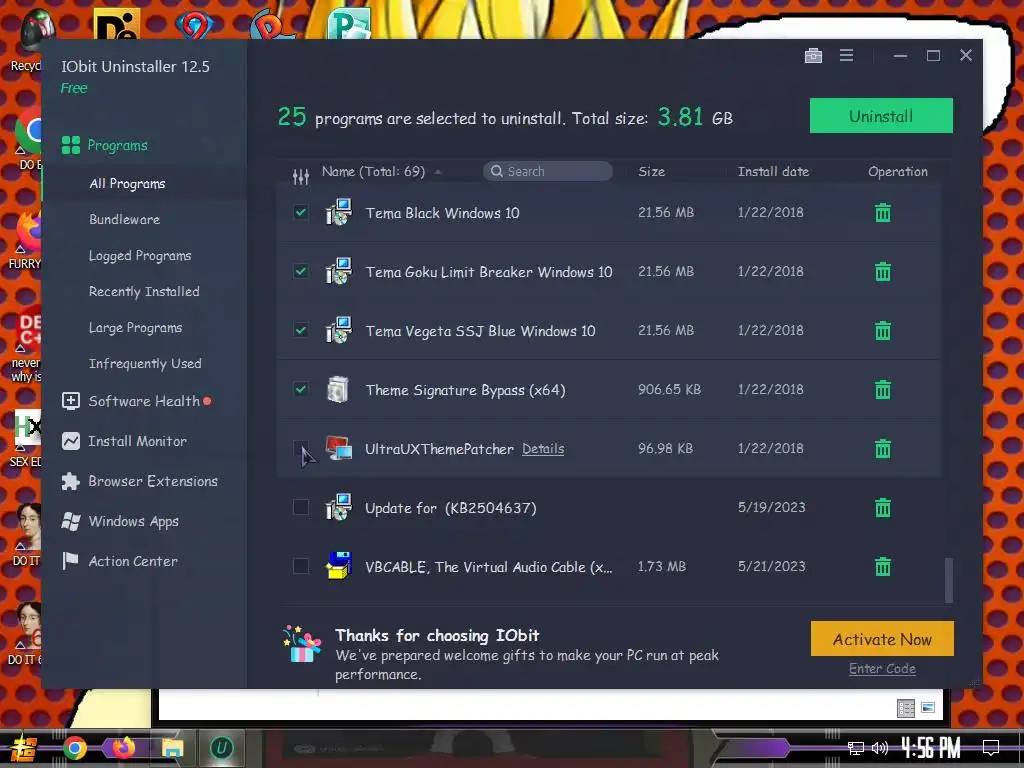Uncheck Theme Signature Bypass (x64) checkbox

(x=300, y=389)
